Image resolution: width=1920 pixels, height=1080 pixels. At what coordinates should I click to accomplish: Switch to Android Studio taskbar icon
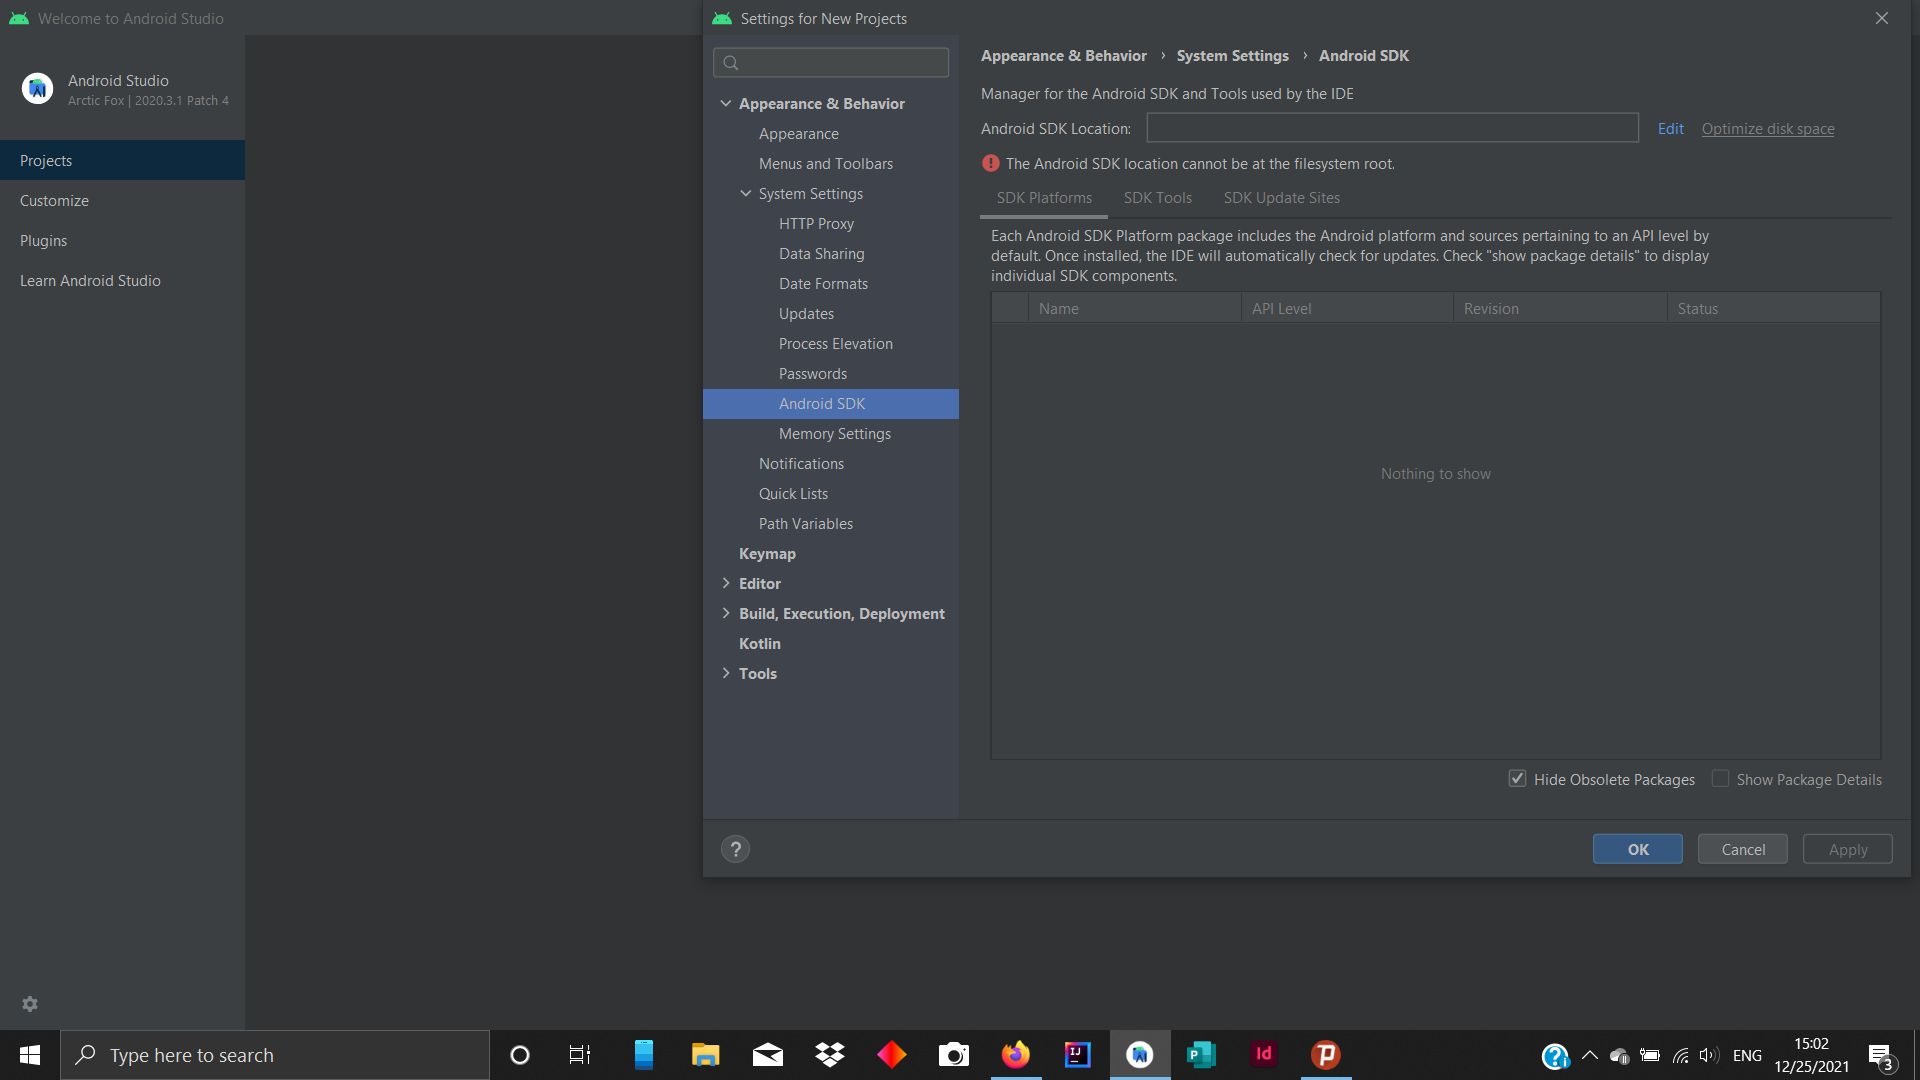1140,1055
